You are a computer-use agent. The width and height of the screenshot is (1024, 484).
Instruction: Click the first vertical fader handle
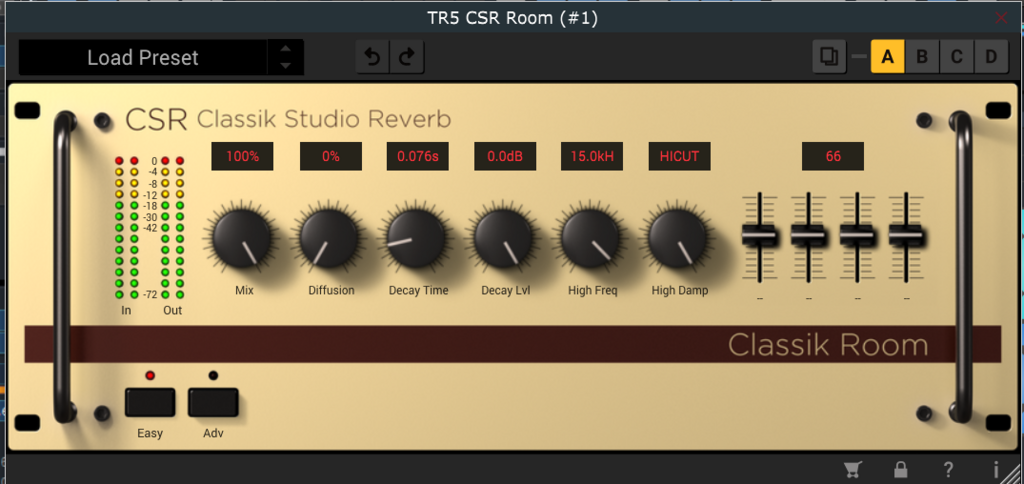(x=760, y=233)
